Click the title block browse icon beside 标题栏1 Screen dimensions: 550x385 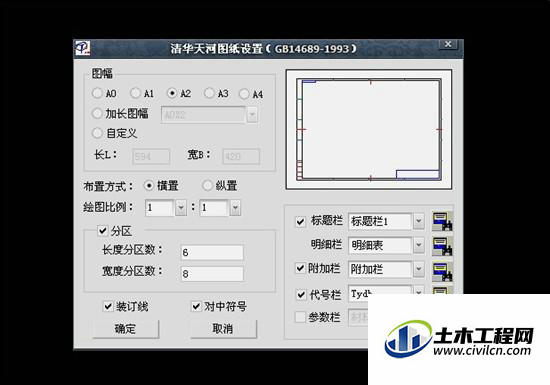pos(442,221)
